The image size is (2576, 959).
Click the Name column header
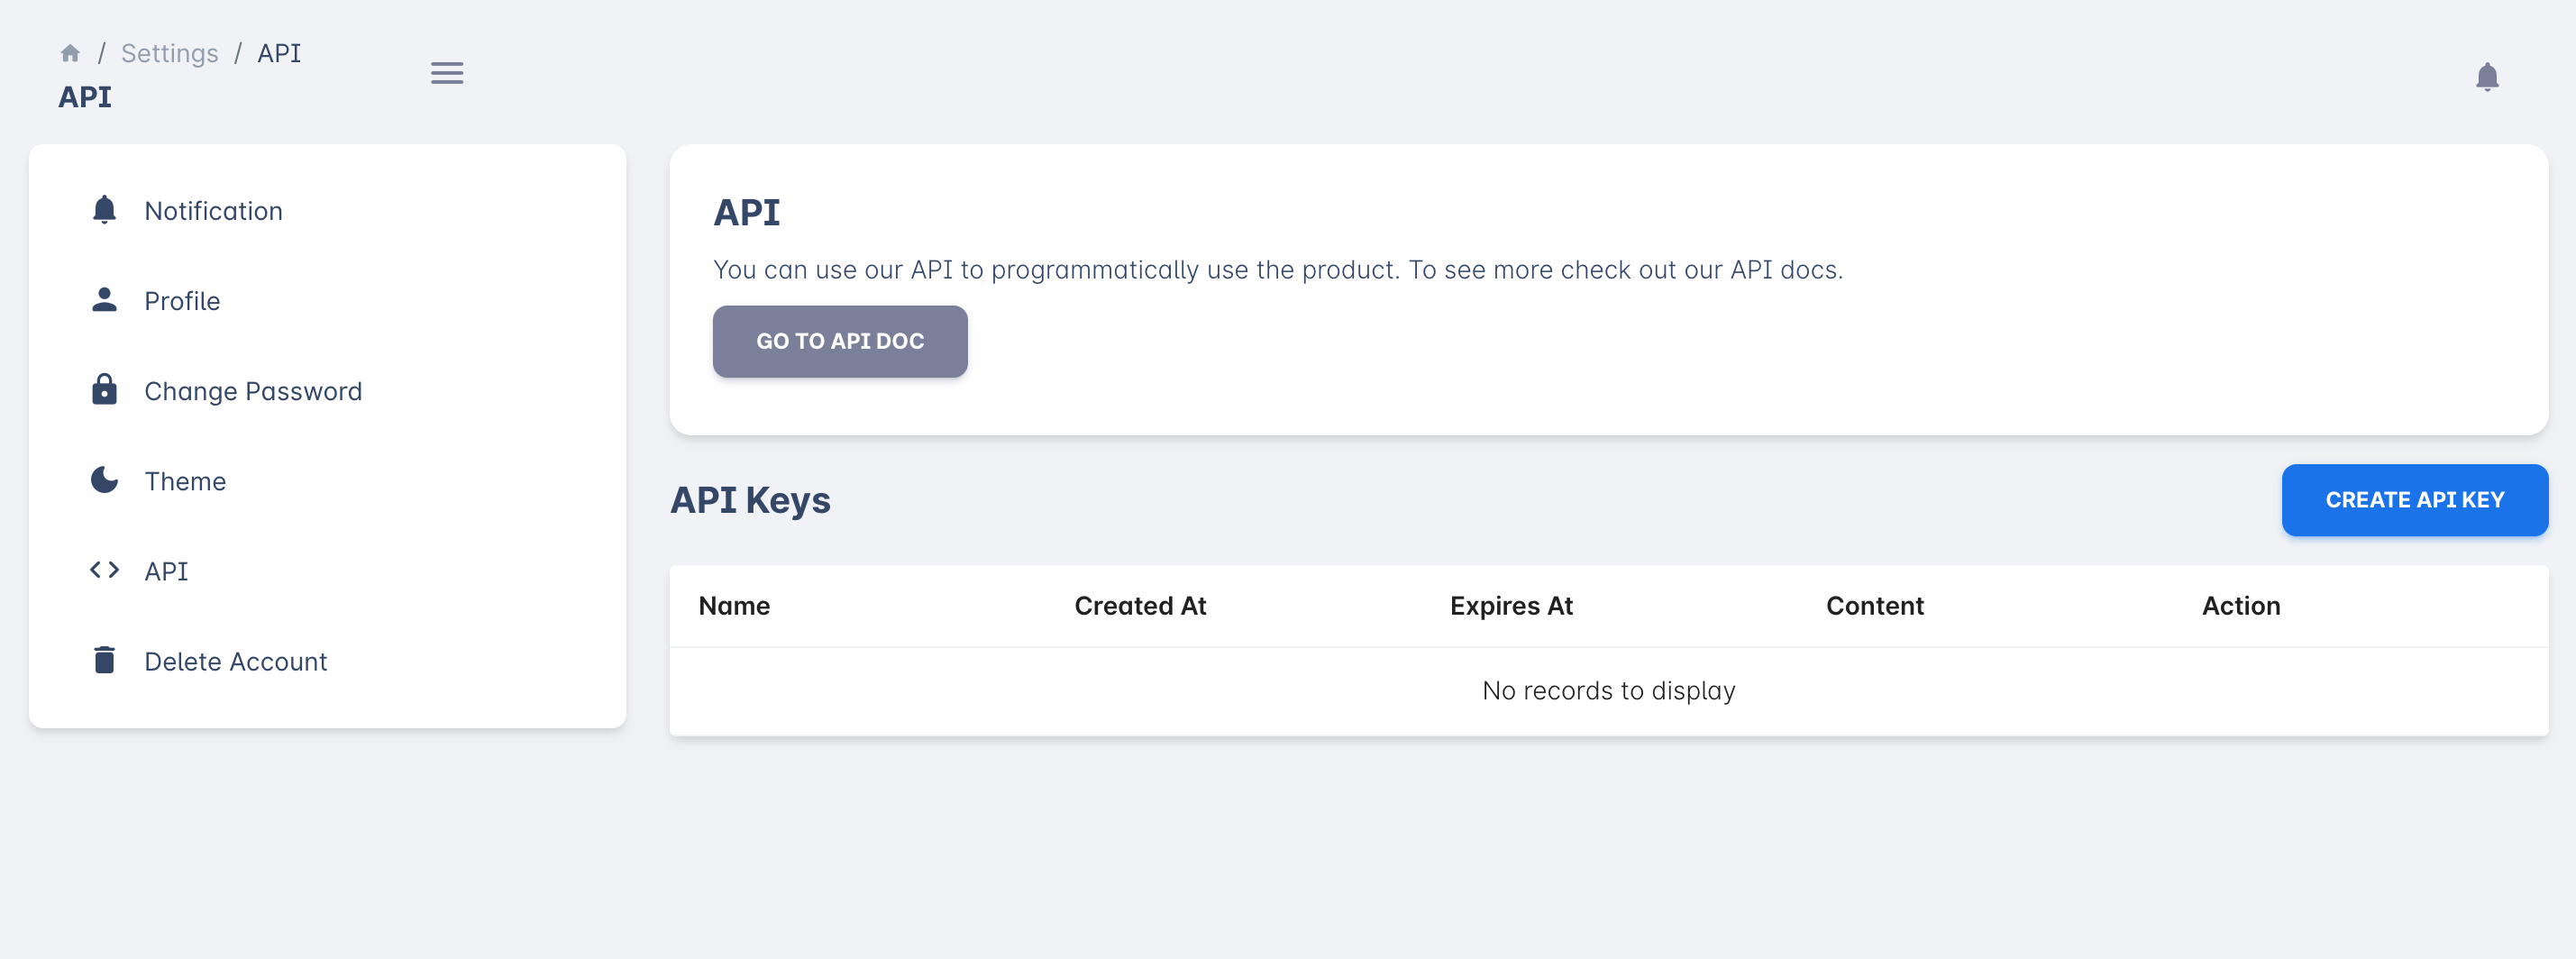click(734, 606)
